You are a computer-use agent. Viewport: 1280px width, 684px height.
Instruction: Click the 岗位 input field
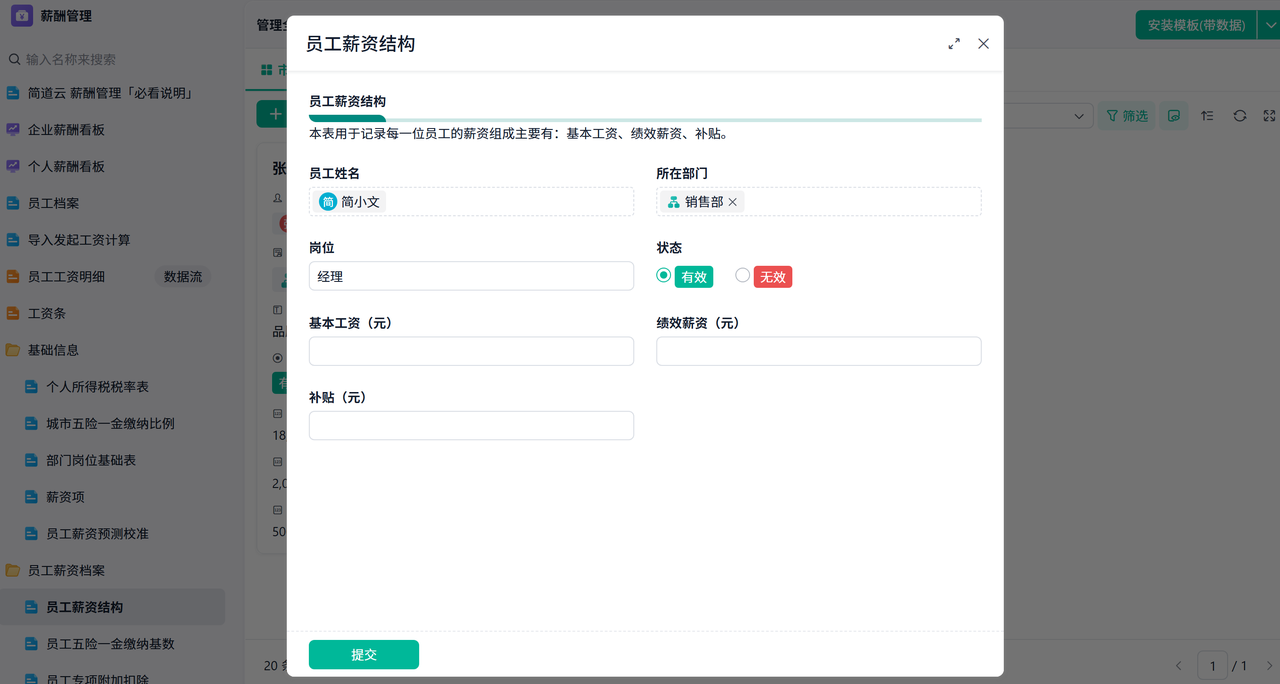coord(471,276)
